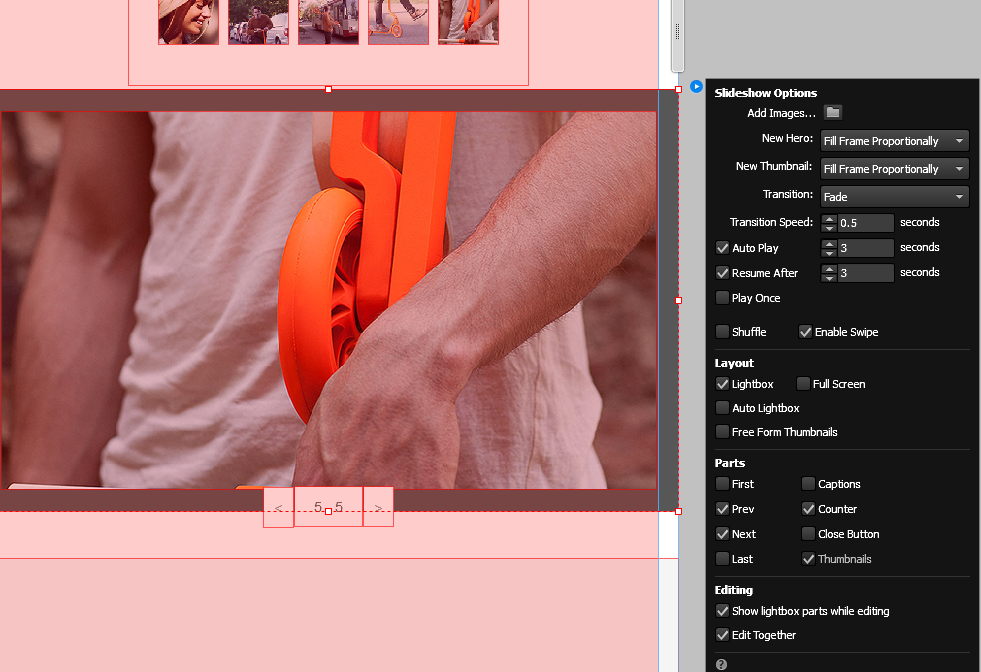
Task: Select the first thumbnail in the filmstrip
Action: pyautogui.click(x=188, y=22)
